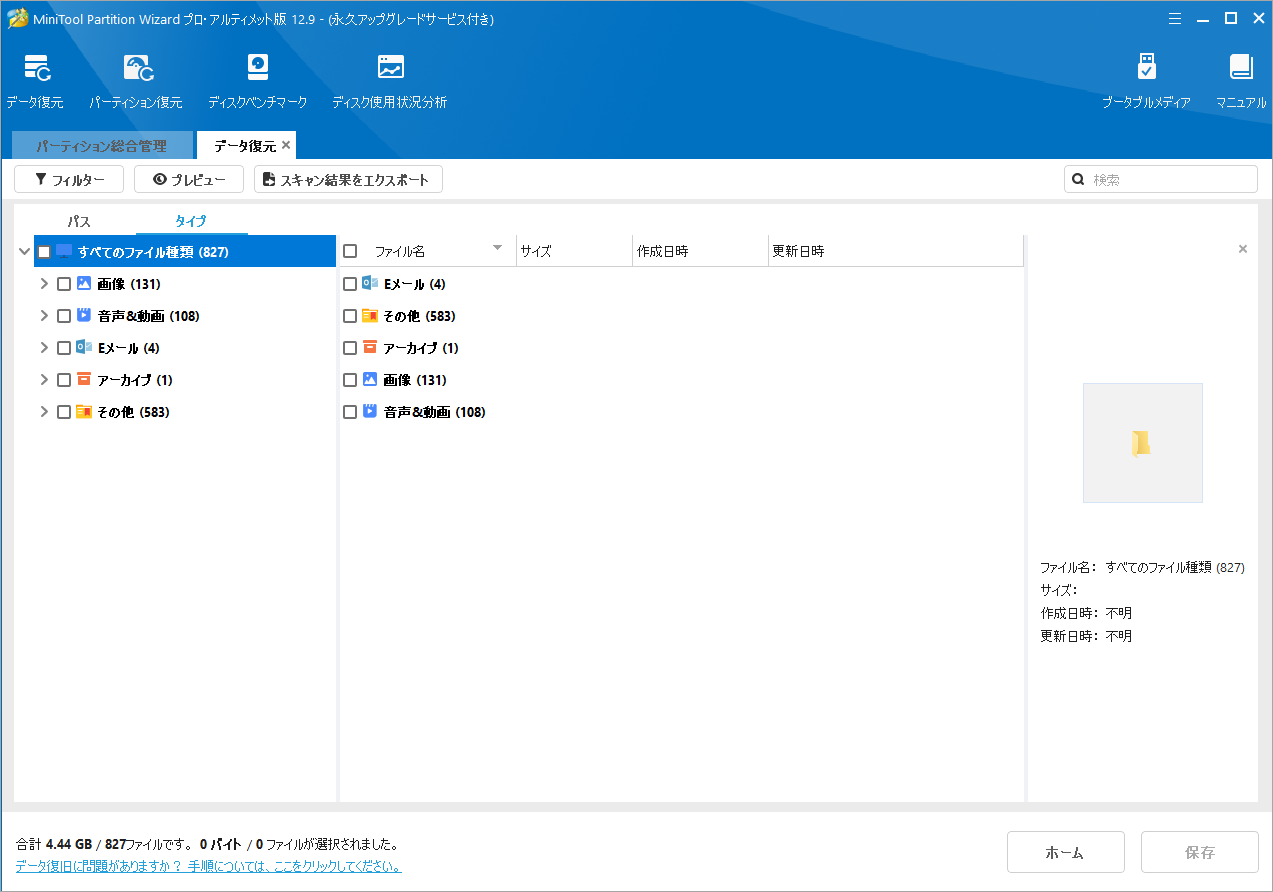
Task: Click 画像 icon in the file list
Action: pyautogui.click(x=370, y=380)
